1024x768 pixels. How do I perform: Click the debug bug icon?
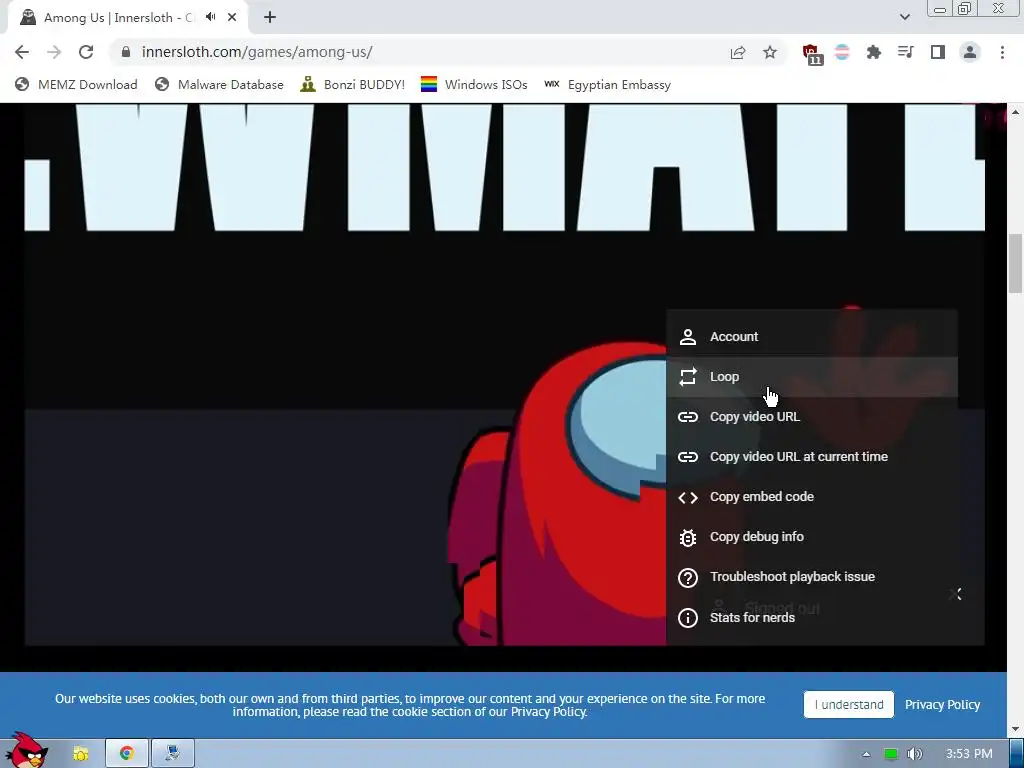coord(688,537)
